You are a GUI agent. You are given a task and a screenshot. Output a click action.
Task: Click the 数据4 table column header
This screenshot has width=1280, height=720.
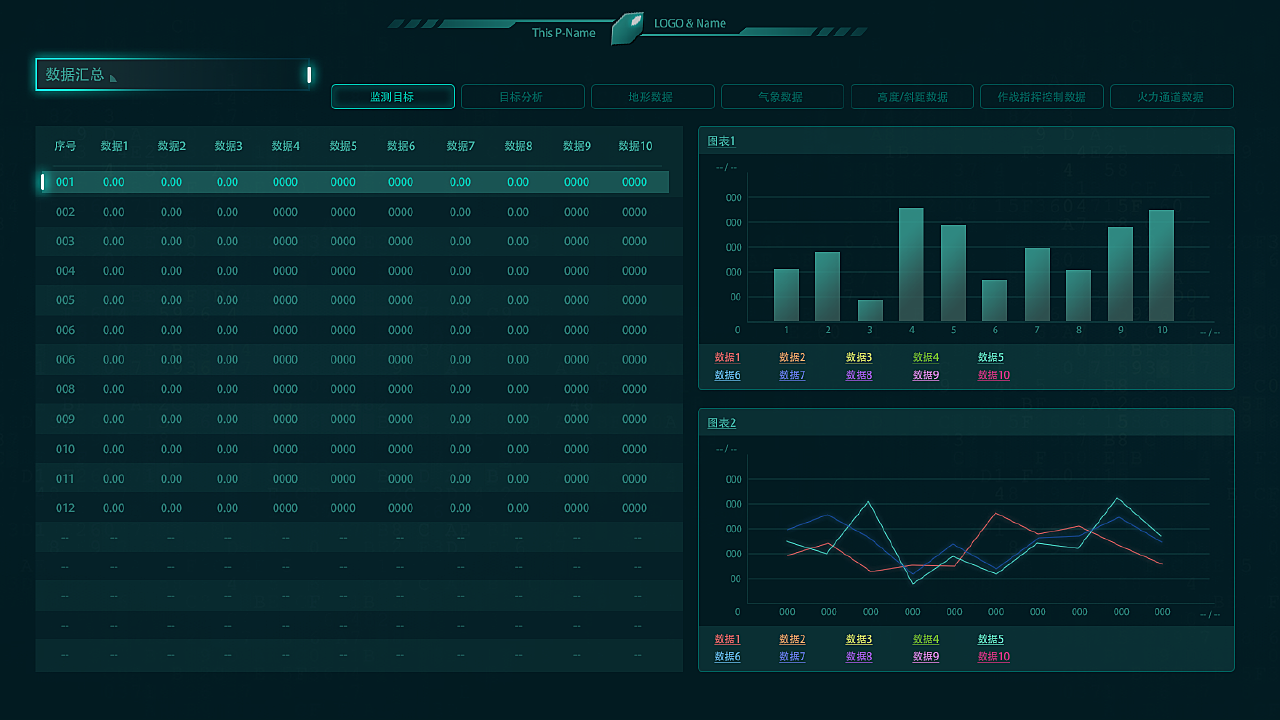[286, 146]
